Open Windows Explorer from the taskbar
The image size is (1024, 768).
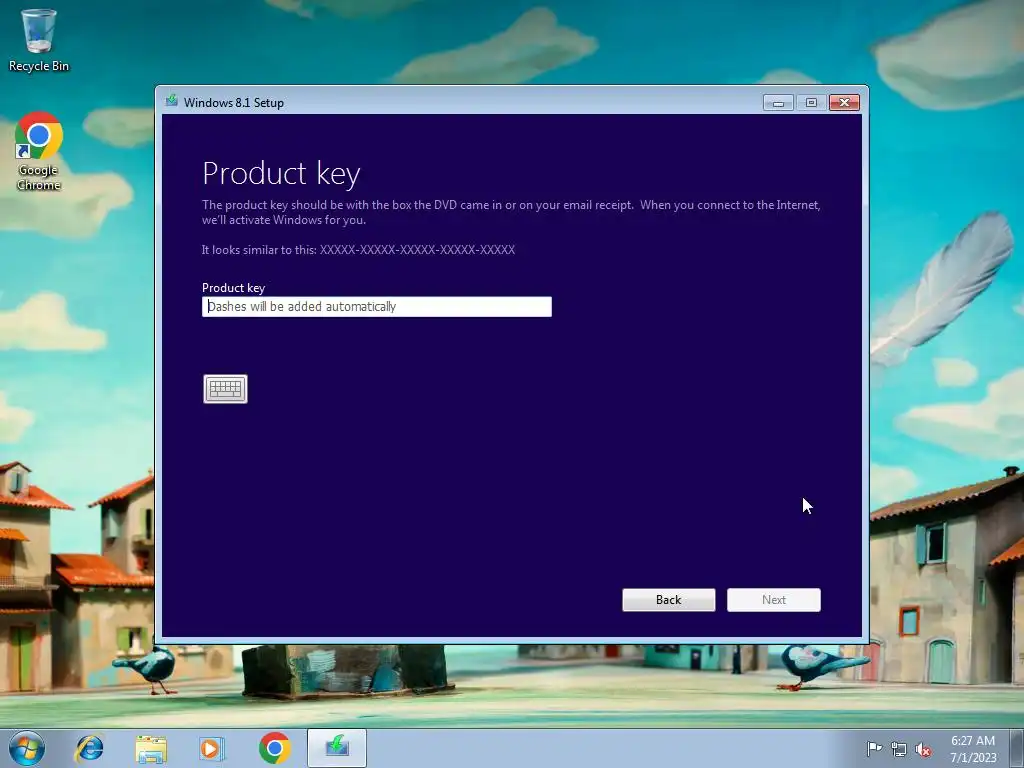[x=151, y=748]
